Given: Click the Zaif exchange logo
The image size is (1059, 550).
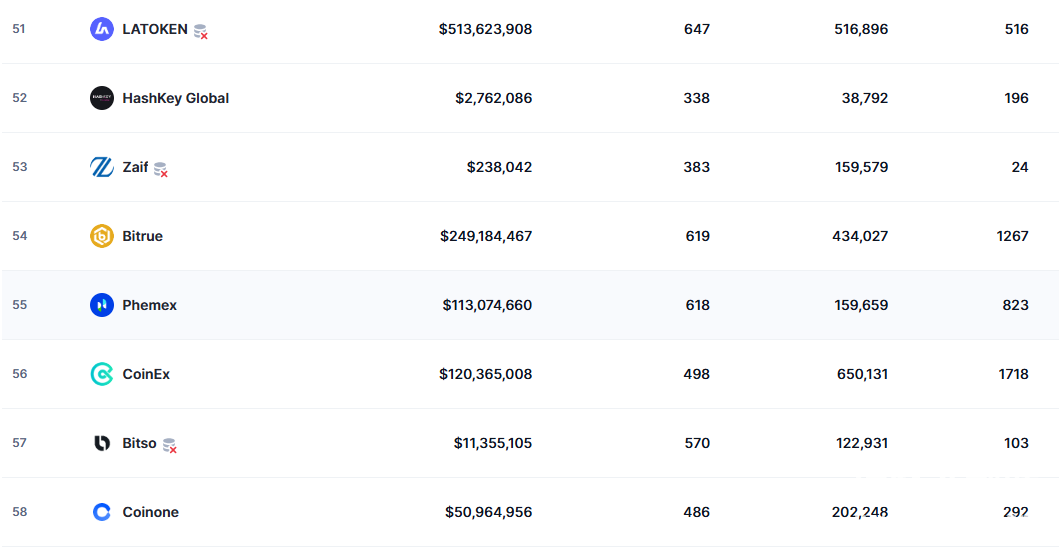Looking at the screenshot, I should pos(102,167).
